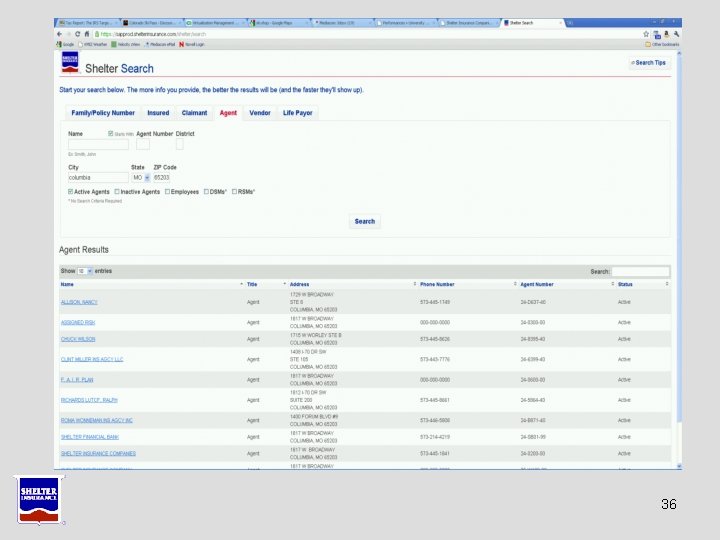Click the Agent Number input field
This screenshot has width=720, height=540.
143,145
